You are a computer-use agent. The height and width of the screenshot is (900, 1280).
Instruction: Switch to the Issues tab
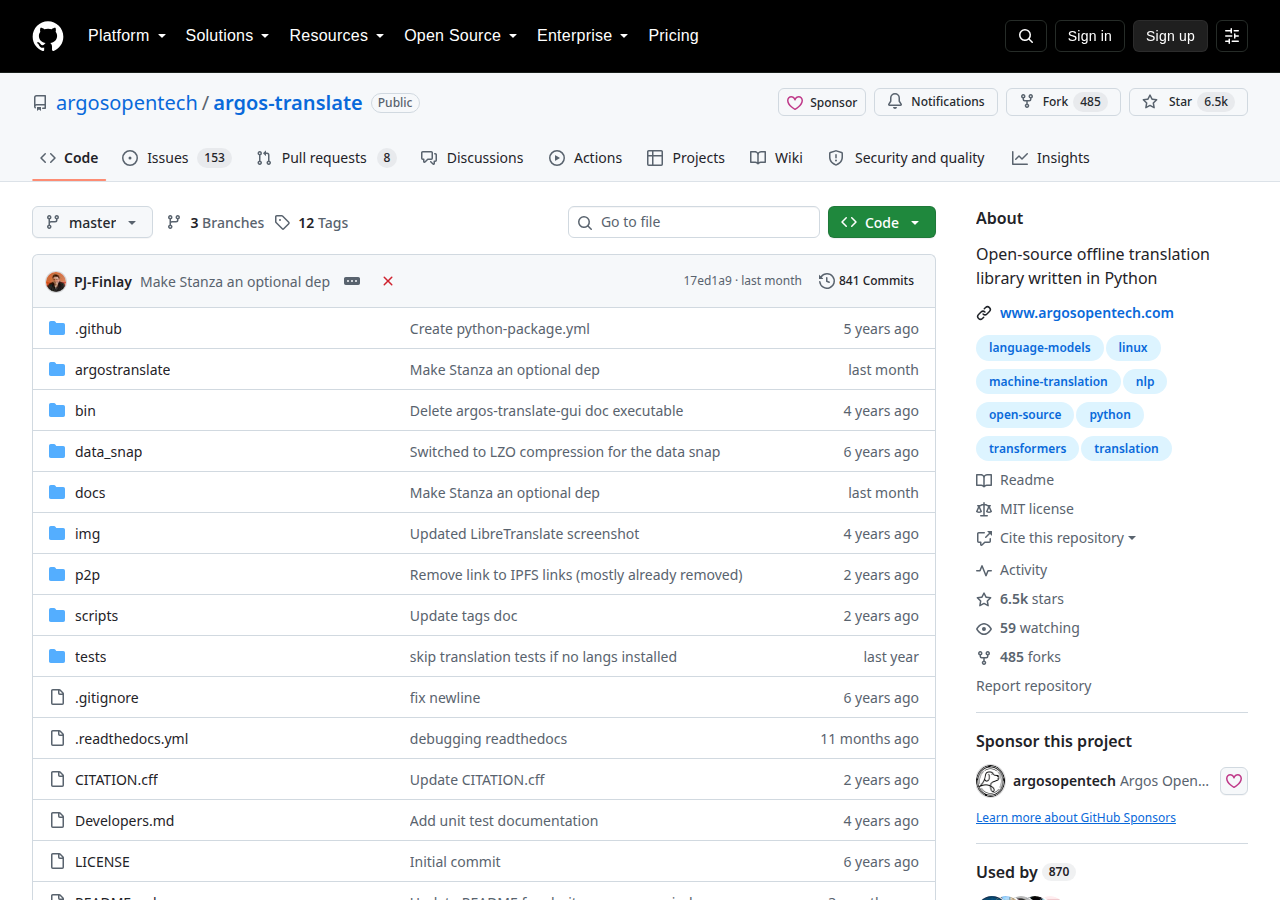click(177, 158)
